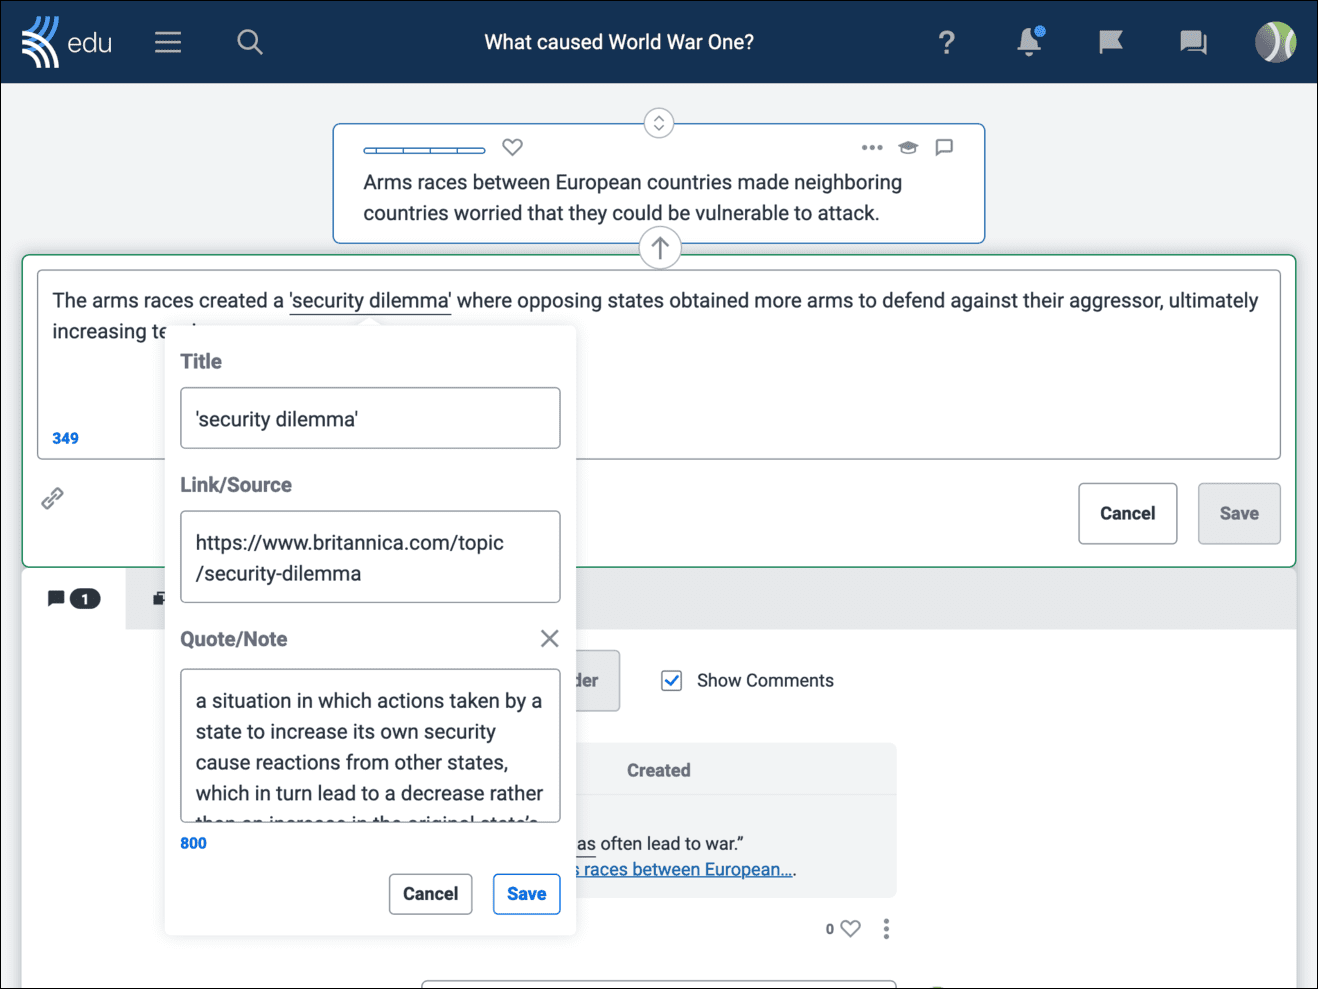The width and height of the screenshot is (1318, 989).
Task: Cancel the claim edit
Action: [1128, 514]
